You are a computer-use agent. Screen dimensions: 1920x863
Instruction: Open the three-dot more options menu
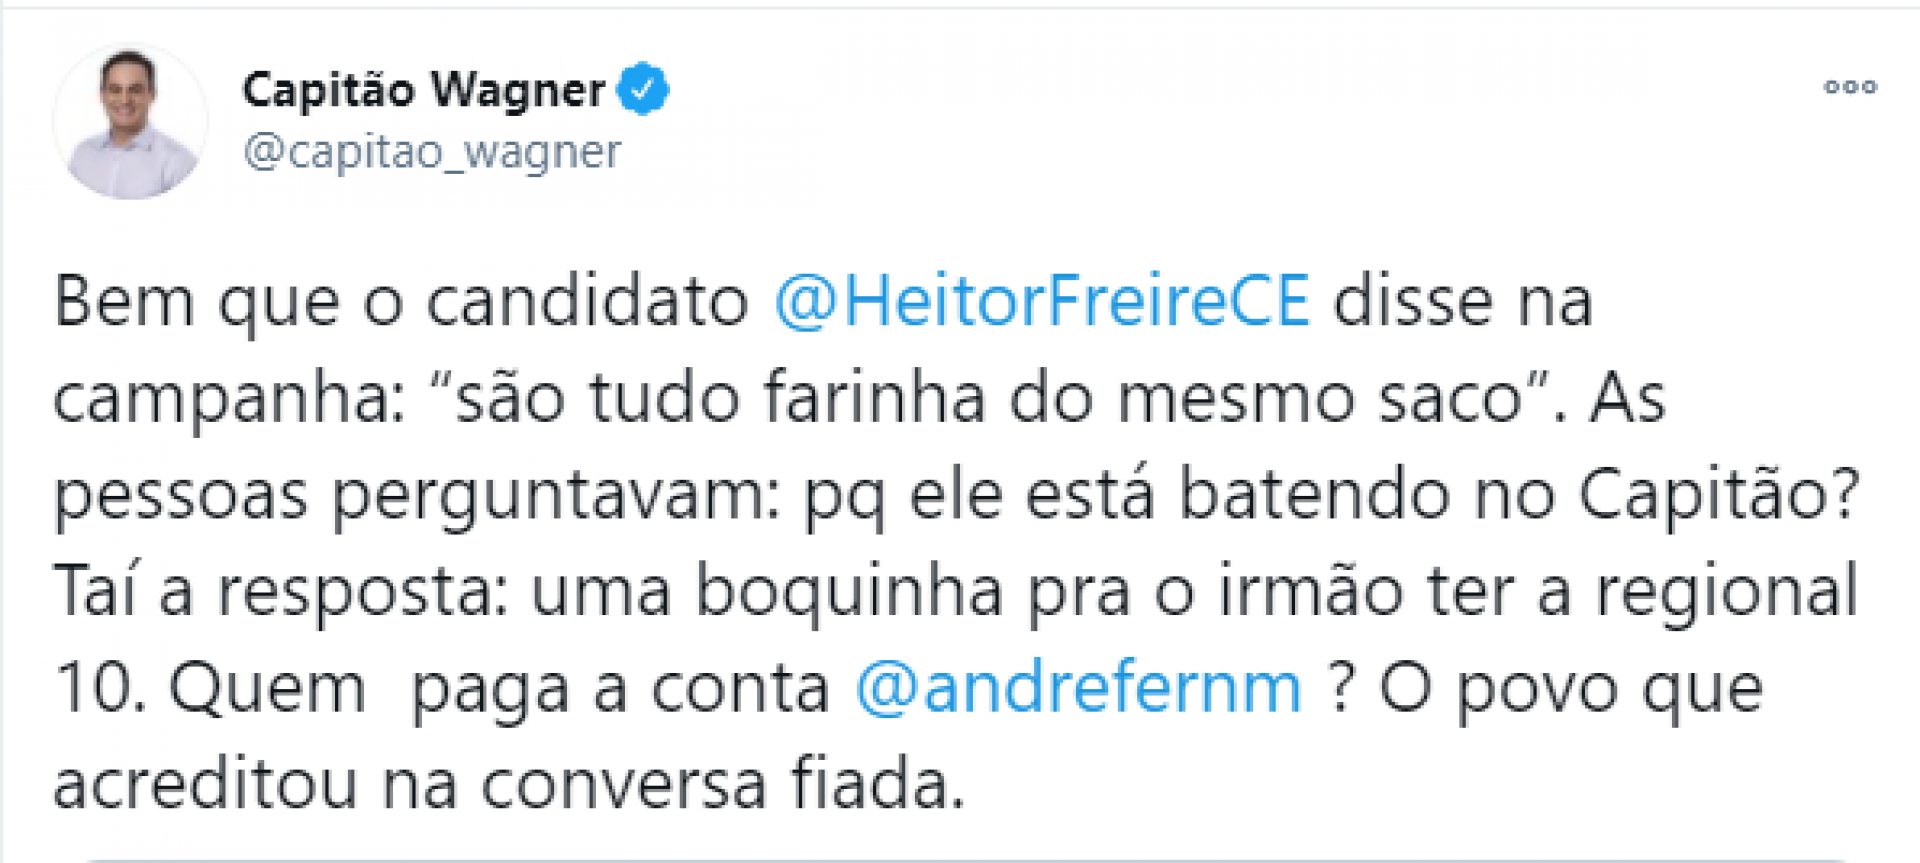pyautogui.click(x=1850, y=87)
